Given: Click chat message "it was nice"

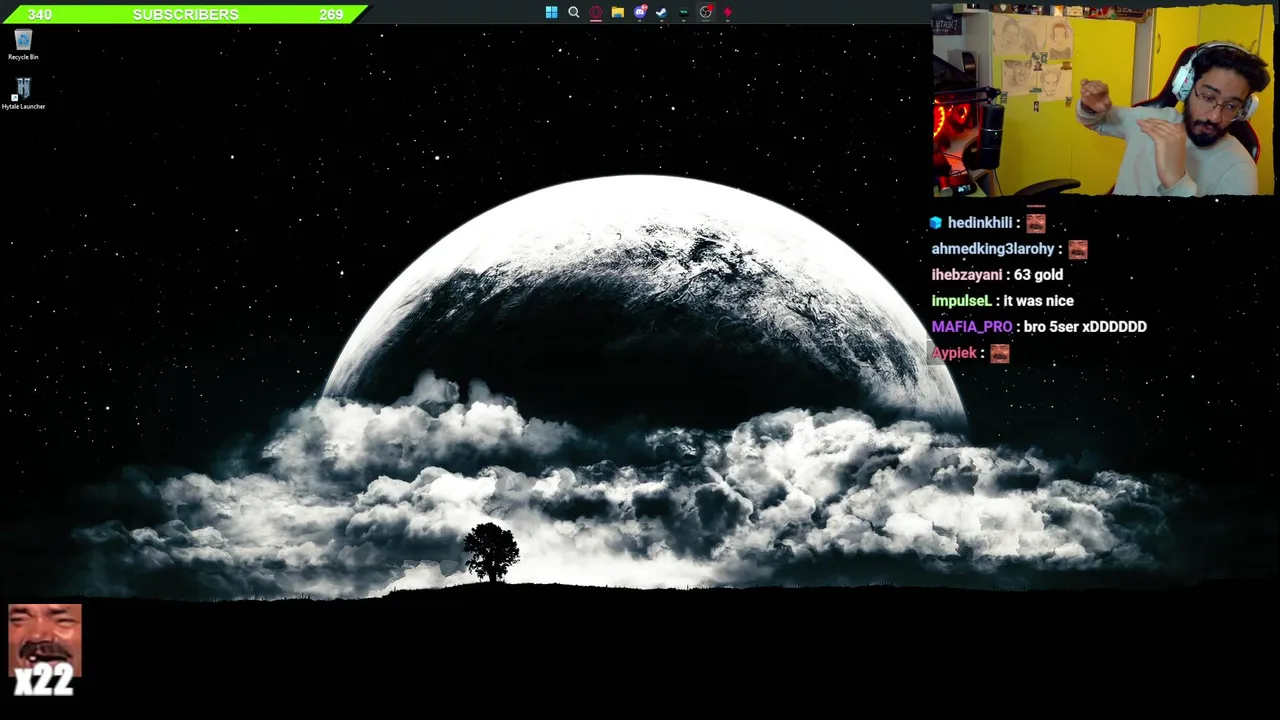Looking at the screenshot, I should click(x=1038, y=301).
